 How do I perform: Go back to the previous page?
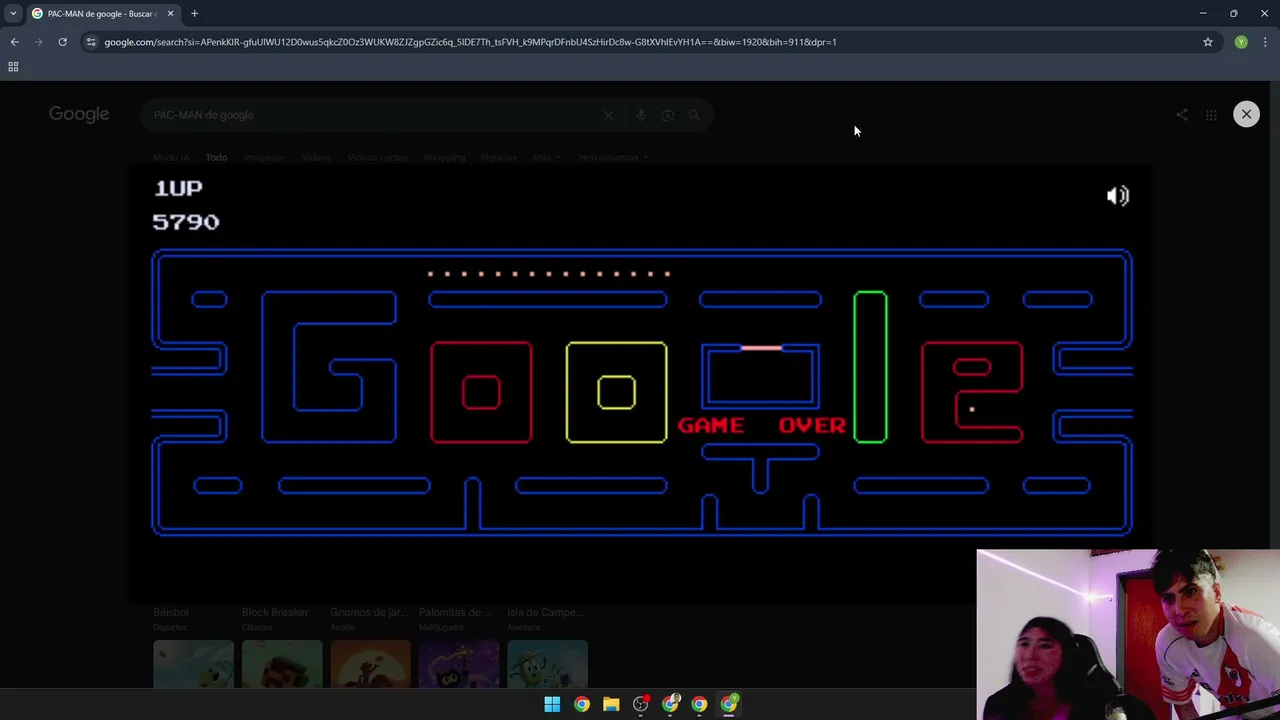(14, 42)
